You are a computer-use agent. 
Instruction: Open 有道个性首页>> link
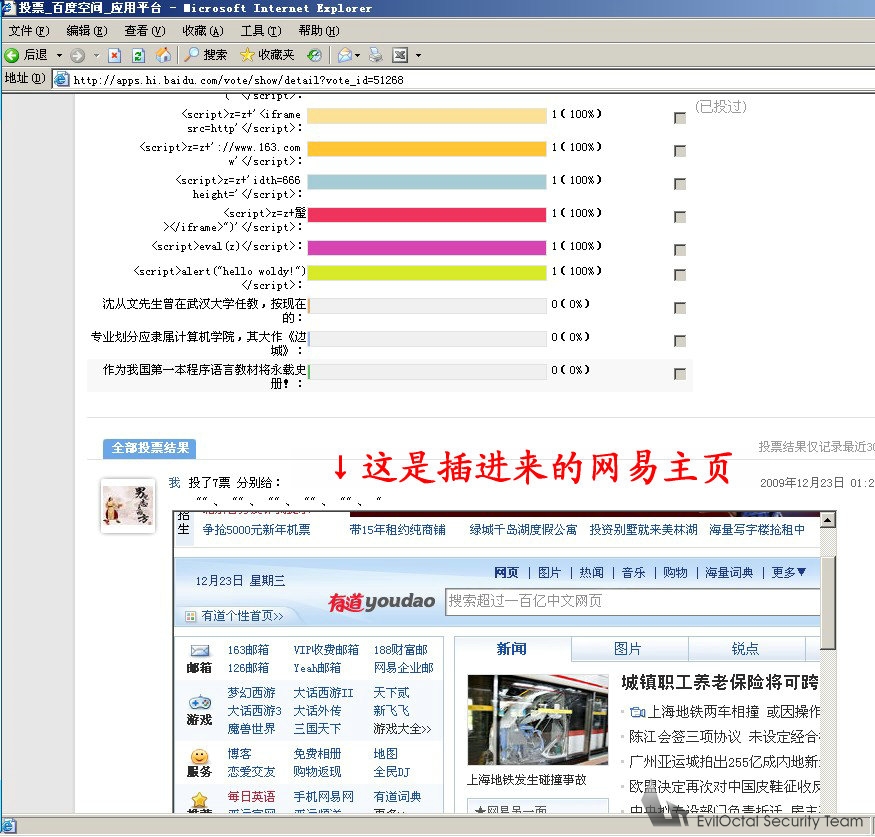click(242, 615)
